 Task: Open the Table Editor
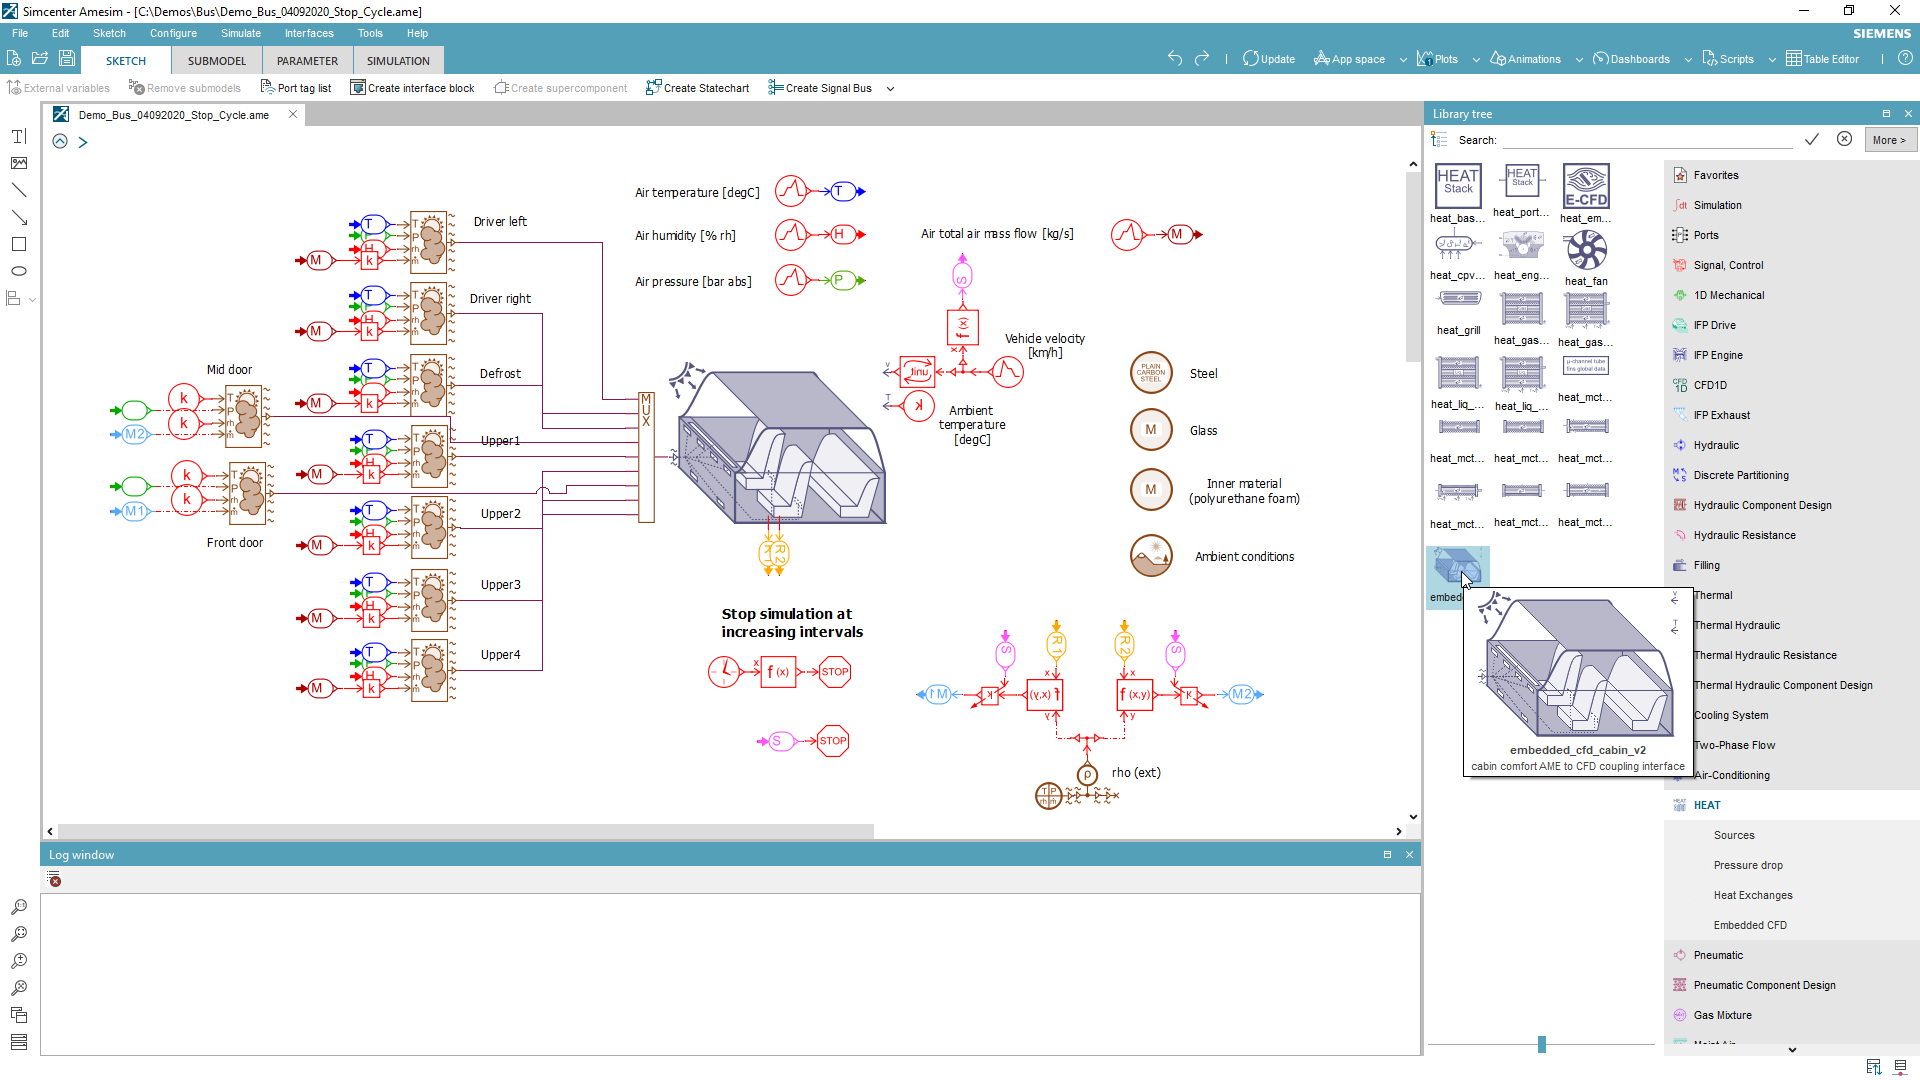1822,59
